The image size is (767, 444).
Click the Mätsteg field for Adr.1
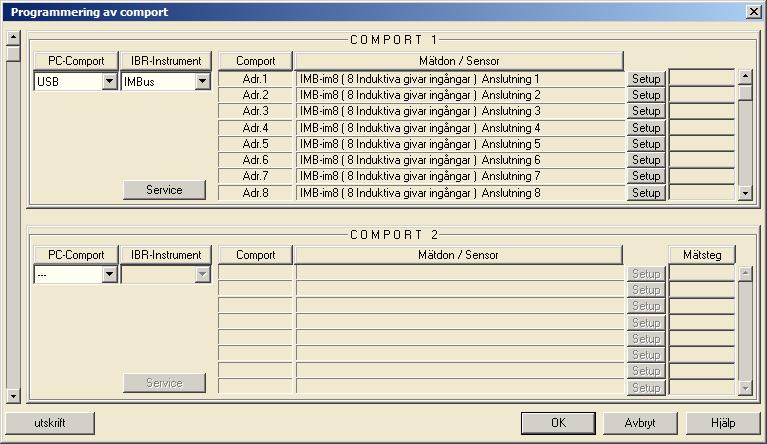[702, 78]
